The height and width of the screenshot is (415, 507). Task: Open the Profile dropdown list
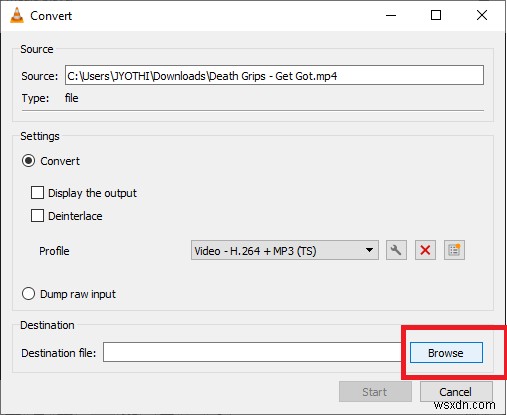coord(285,250)
